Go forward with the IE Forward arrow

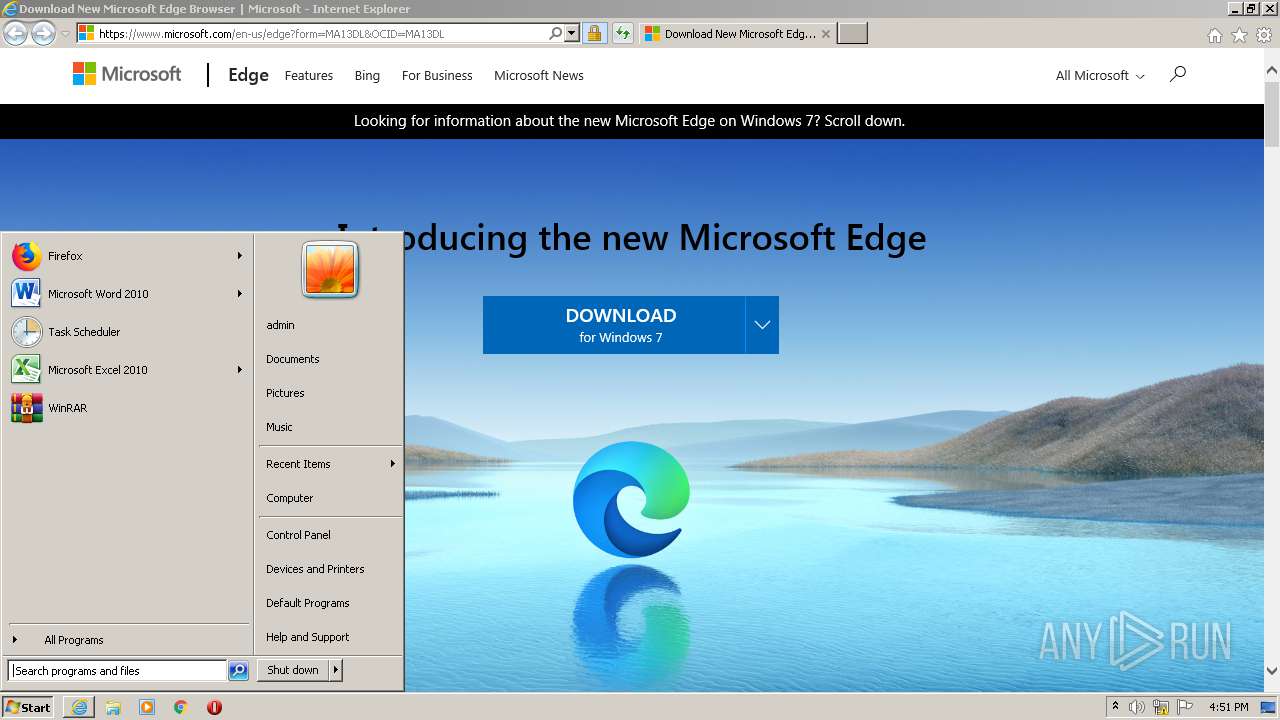pos(43,33)
